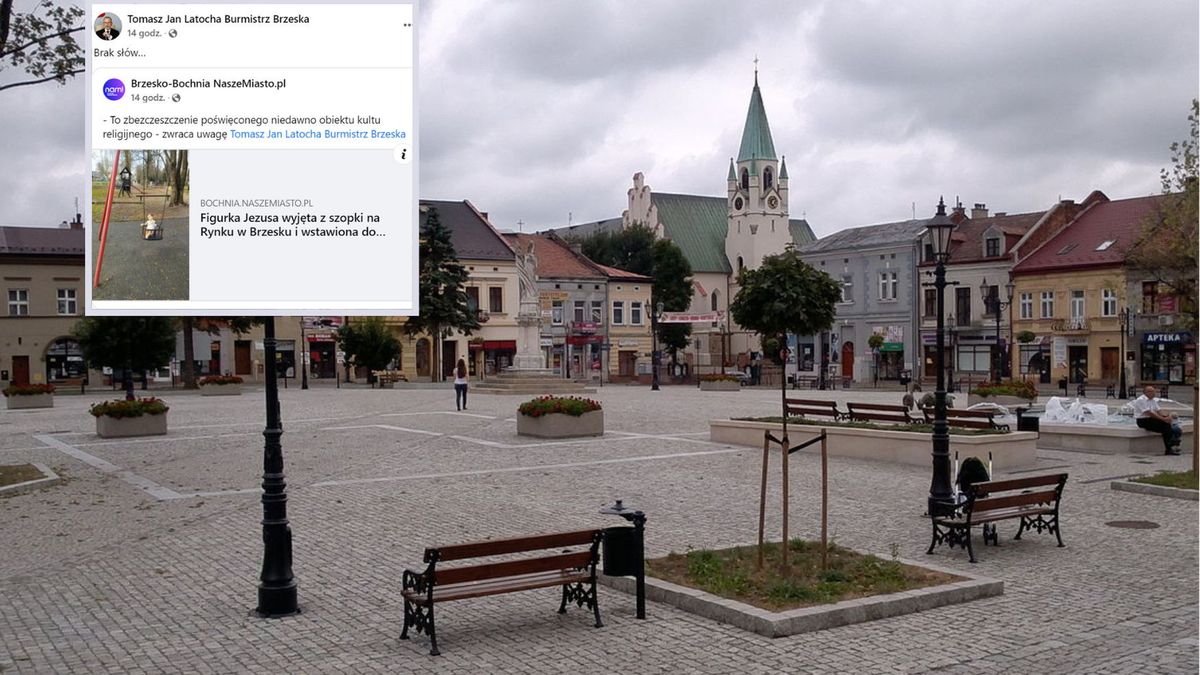
Task: Click the shared post's 14 godz. timestamp
Action: pyautogui.click(x=146, y=98)
